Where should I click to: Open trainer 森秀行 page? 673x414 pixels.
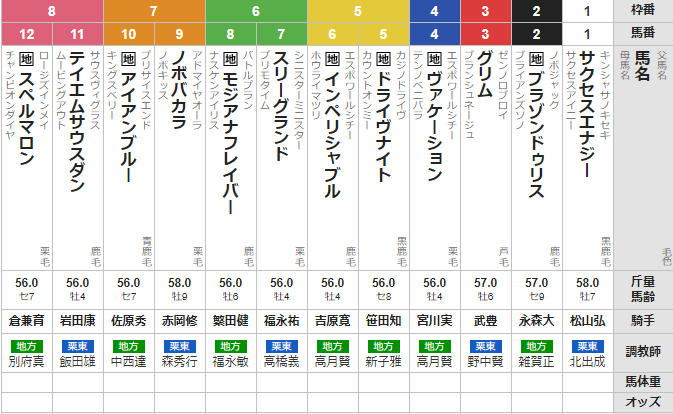click(179, 362)
